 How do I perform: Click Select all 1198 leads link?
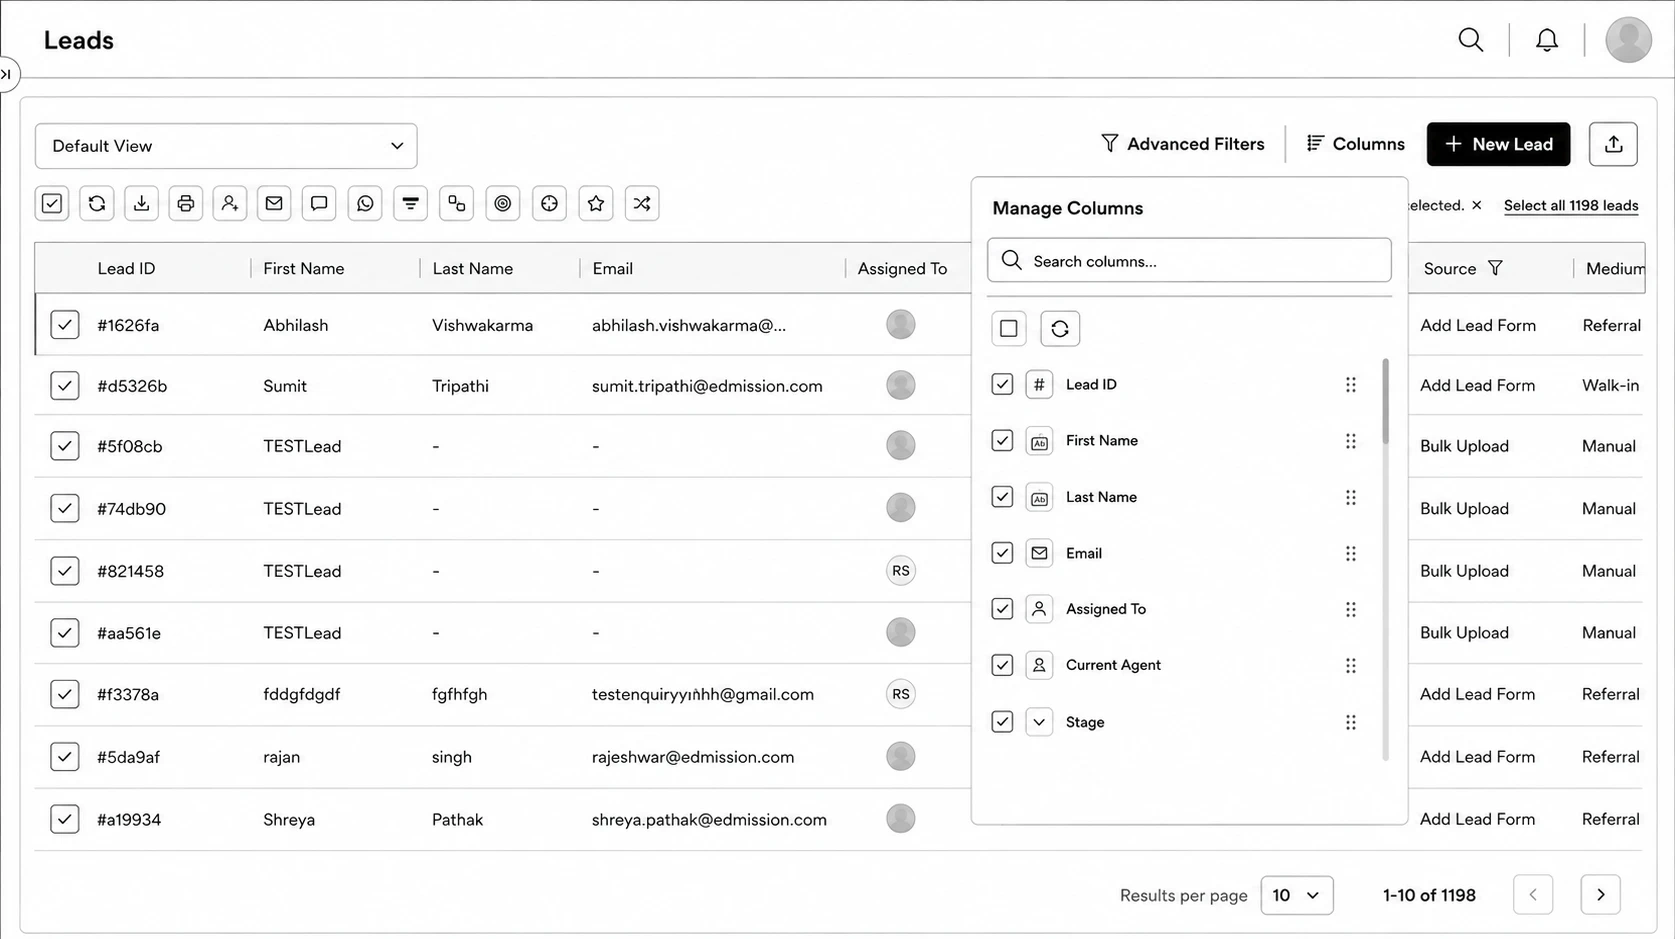tap(1571, 205)
